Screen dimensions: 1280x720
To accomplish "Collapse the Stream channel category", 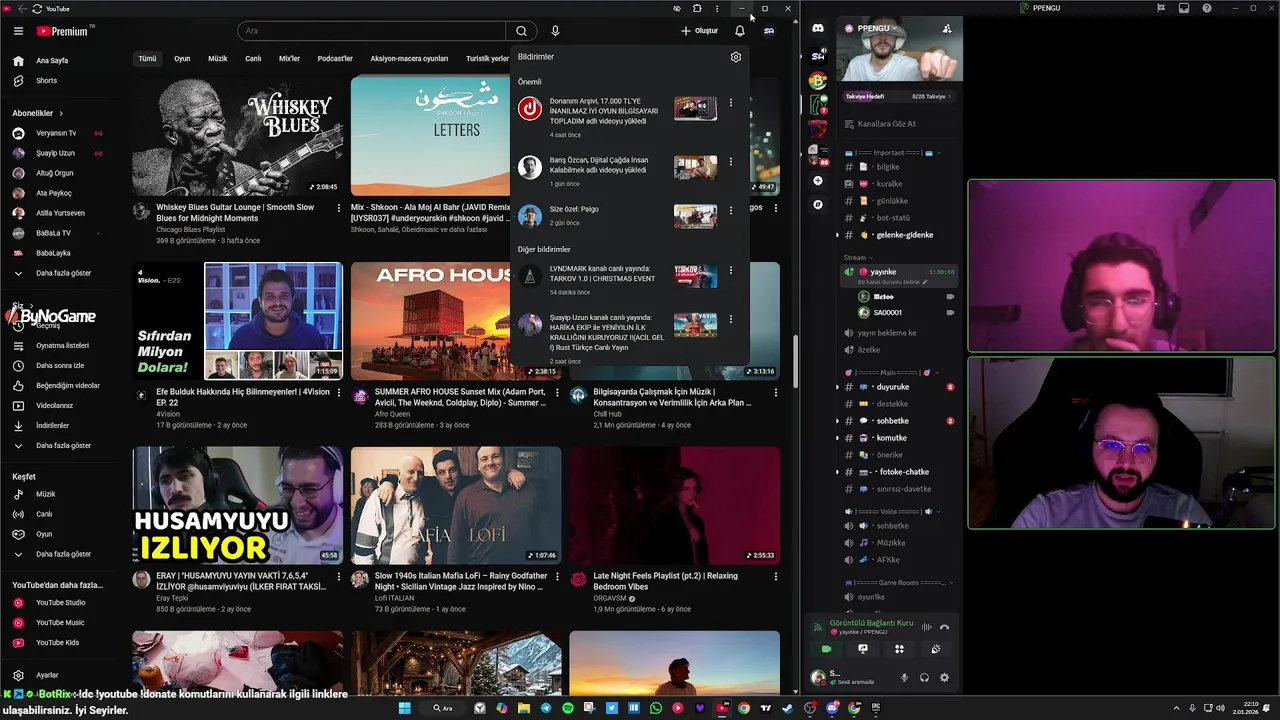I will (x=856, y=257).
